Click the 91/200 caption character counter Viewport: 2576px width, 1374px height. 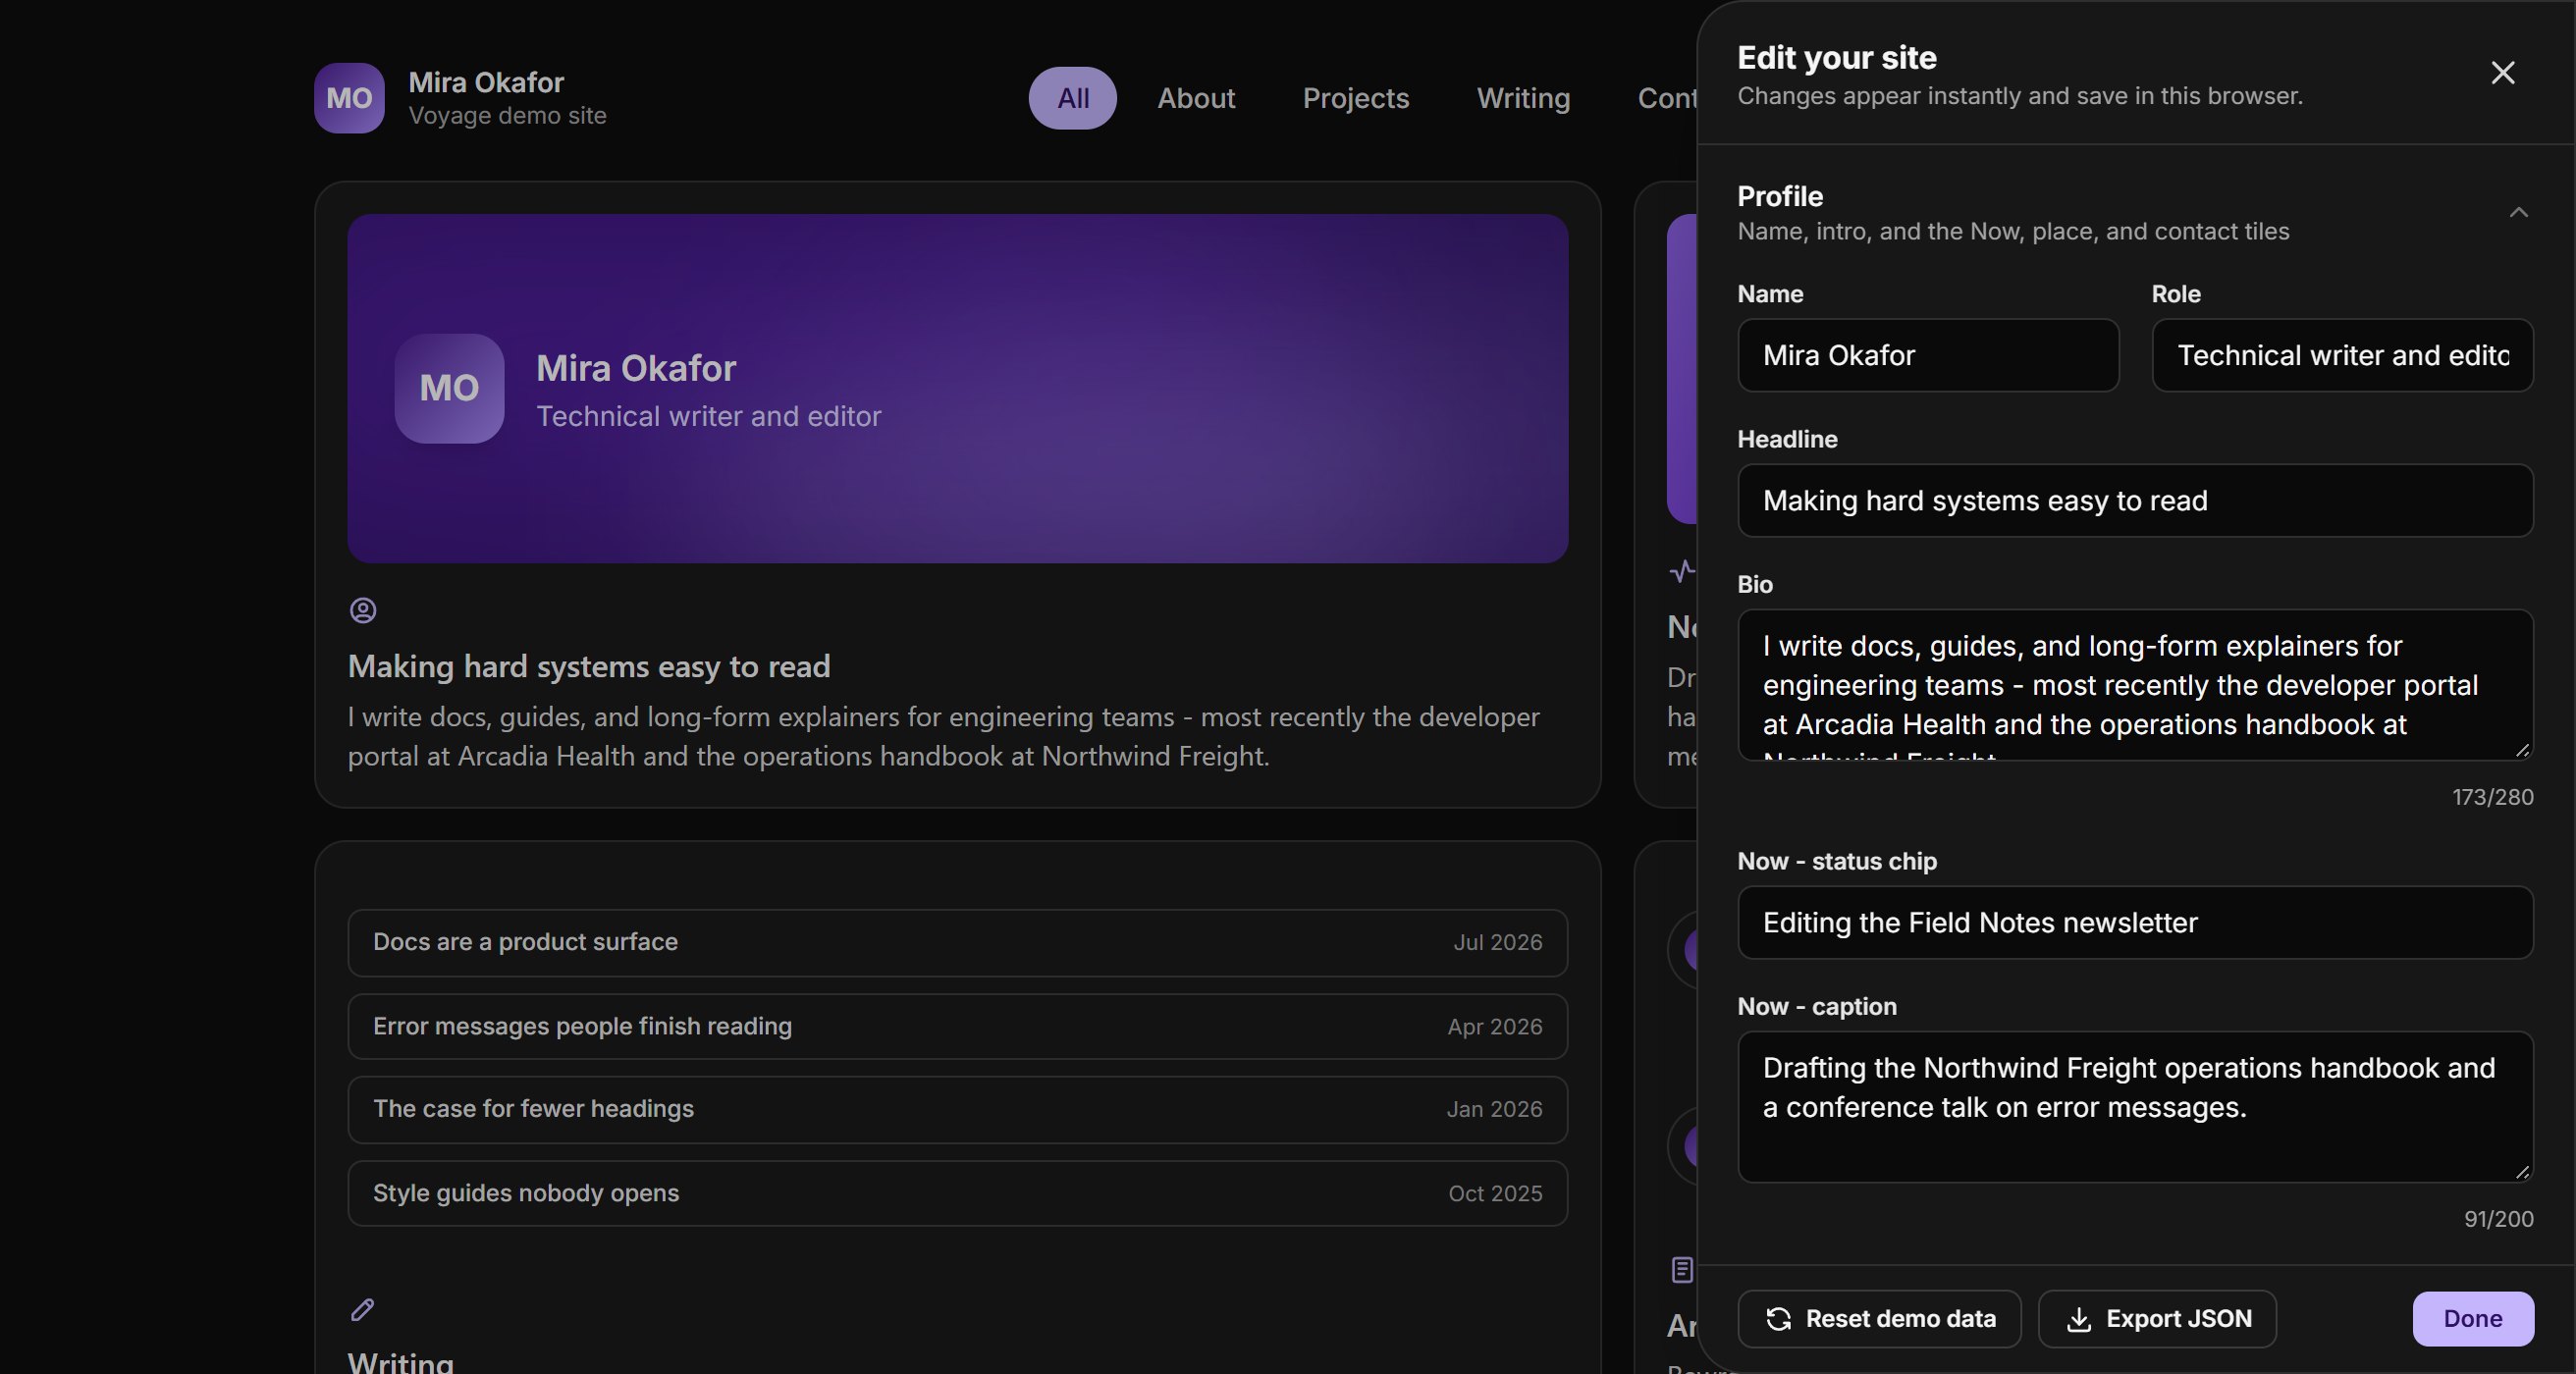(x=2498, y=1219)
